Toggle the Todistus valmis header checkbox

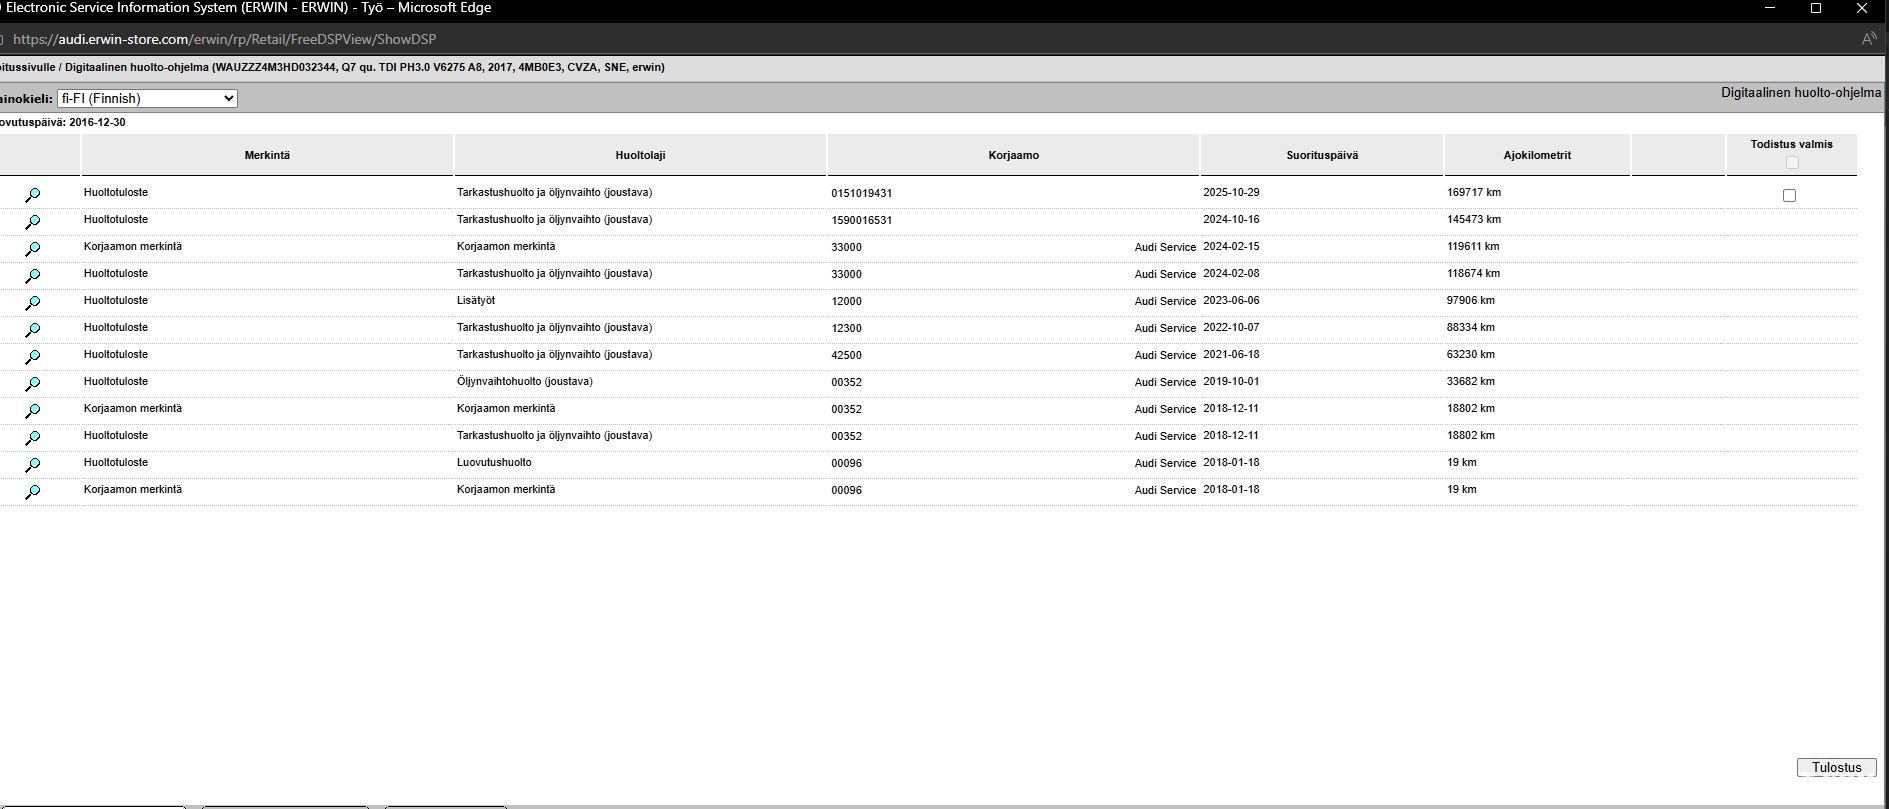[x=1791, y=162]
